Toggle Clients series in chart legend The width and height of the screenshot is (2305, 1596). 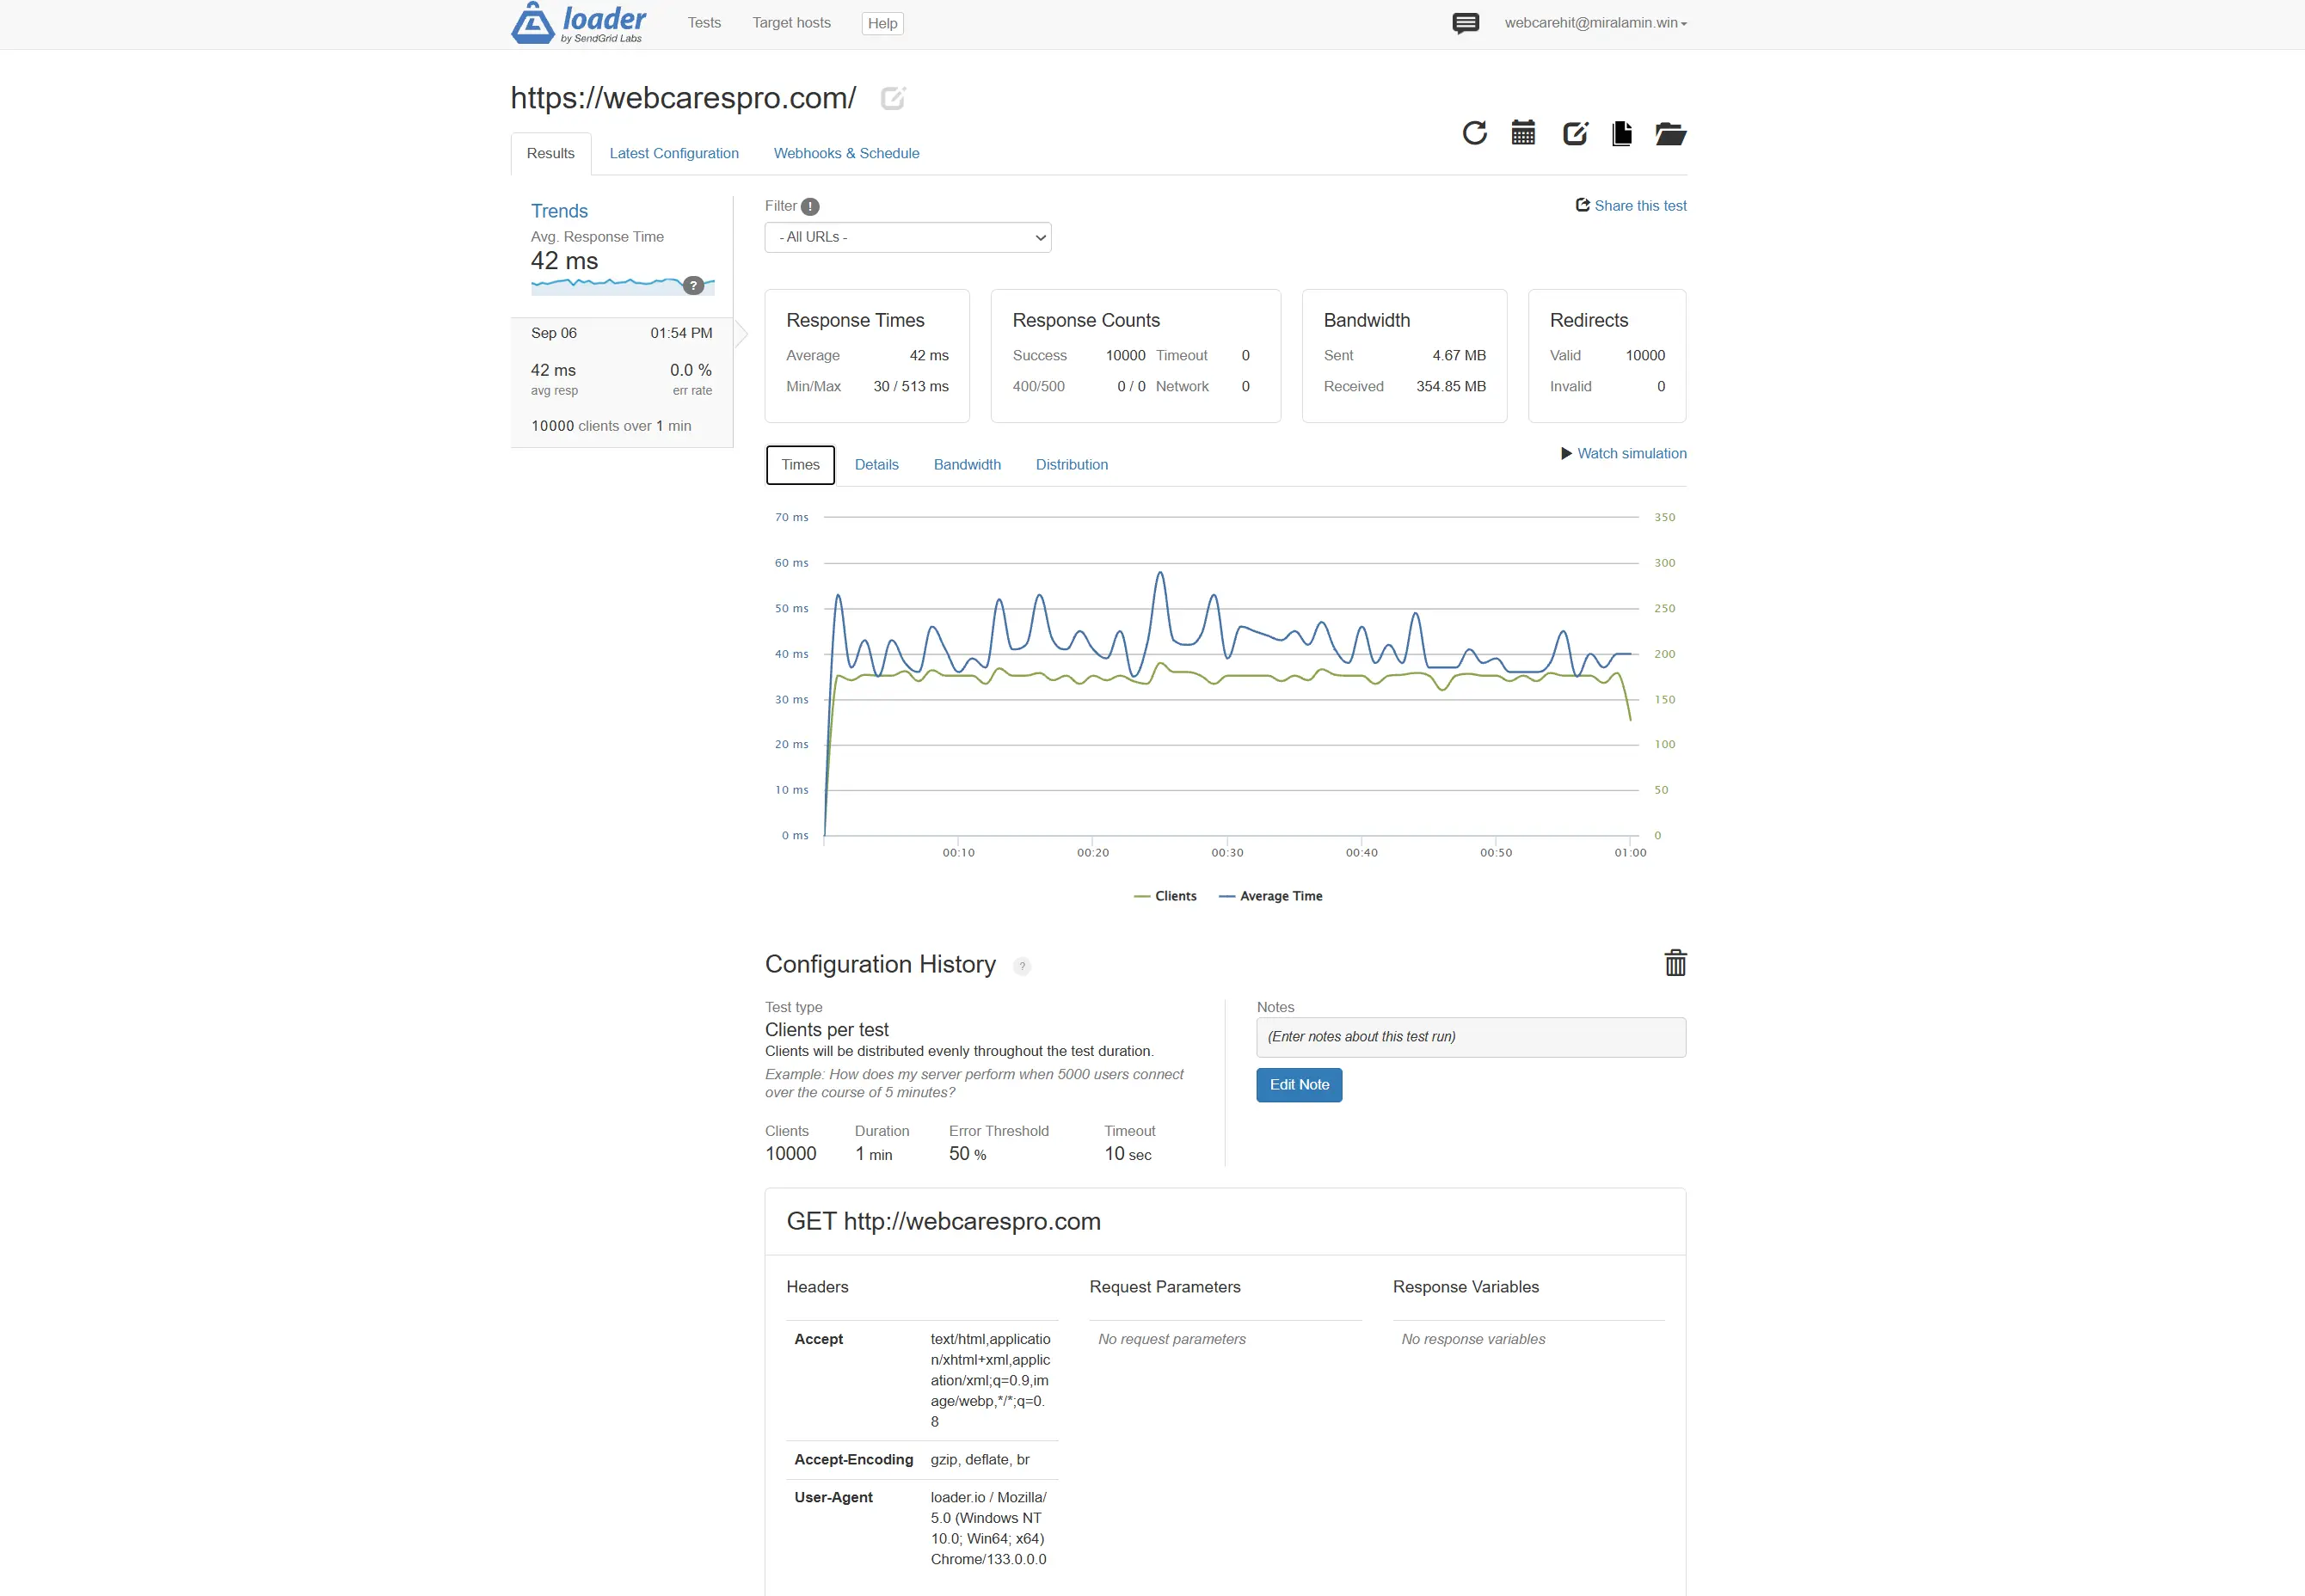point(1164,897)
